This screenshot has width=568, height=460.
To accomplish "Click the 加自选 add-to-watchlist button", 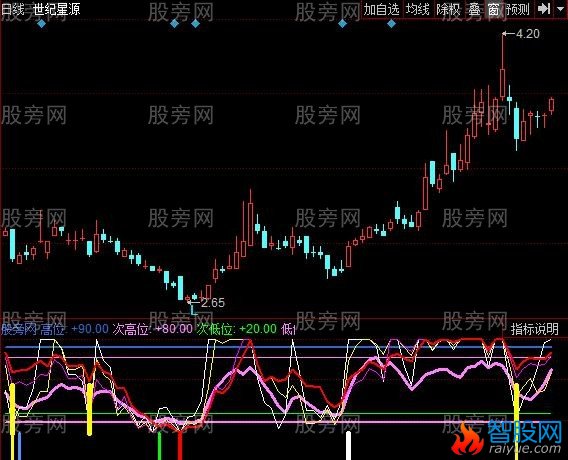I will click(381, 9).
